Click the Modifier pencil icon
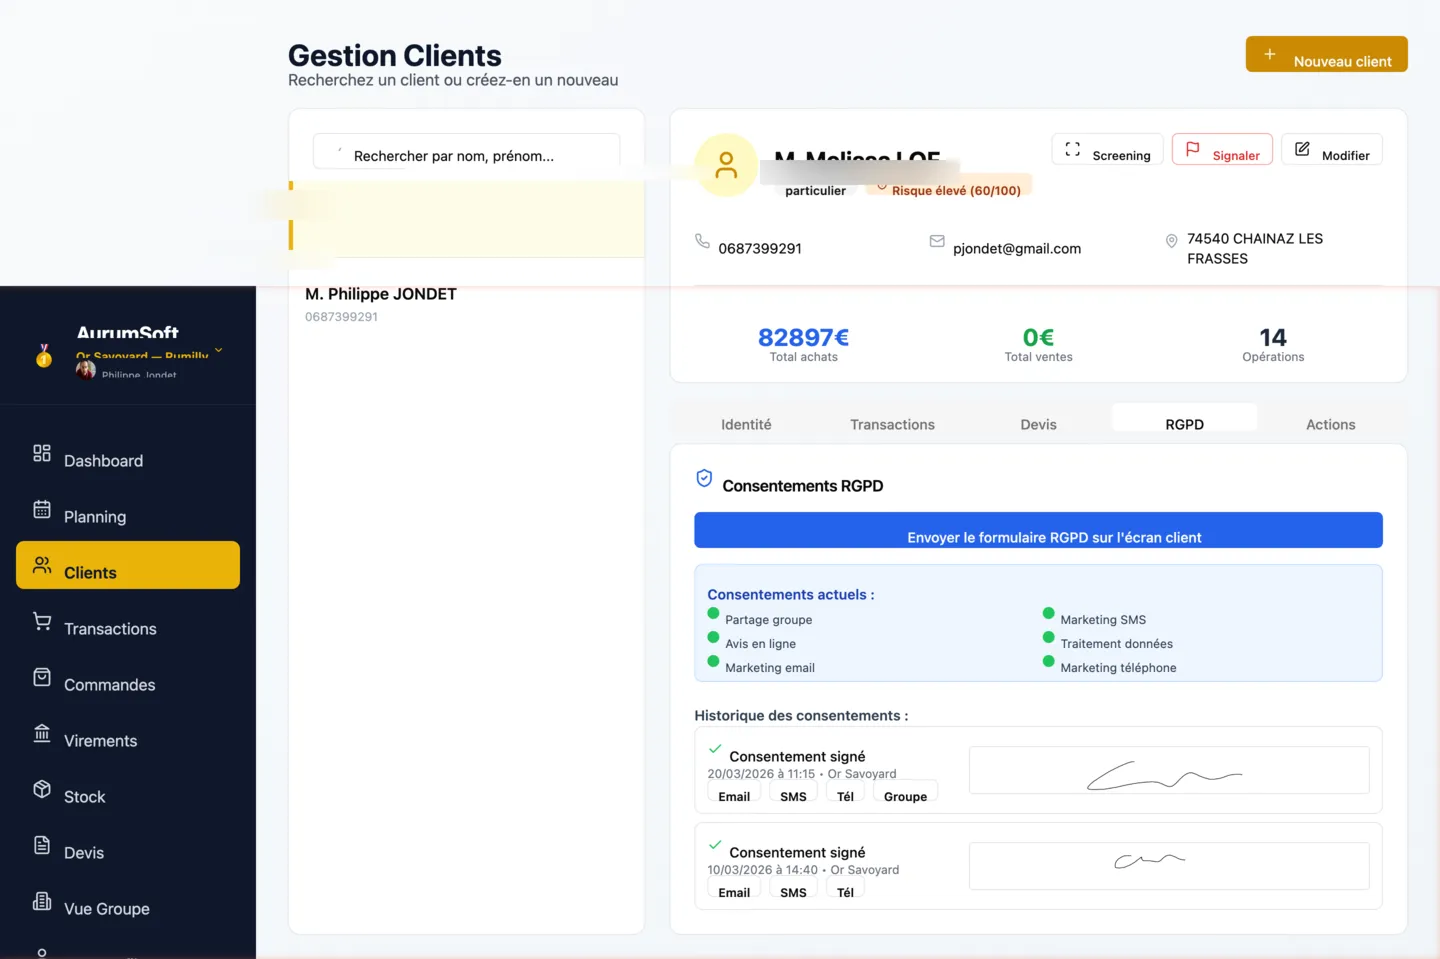Viewport: 1440px width, 959px height. 1302,149
